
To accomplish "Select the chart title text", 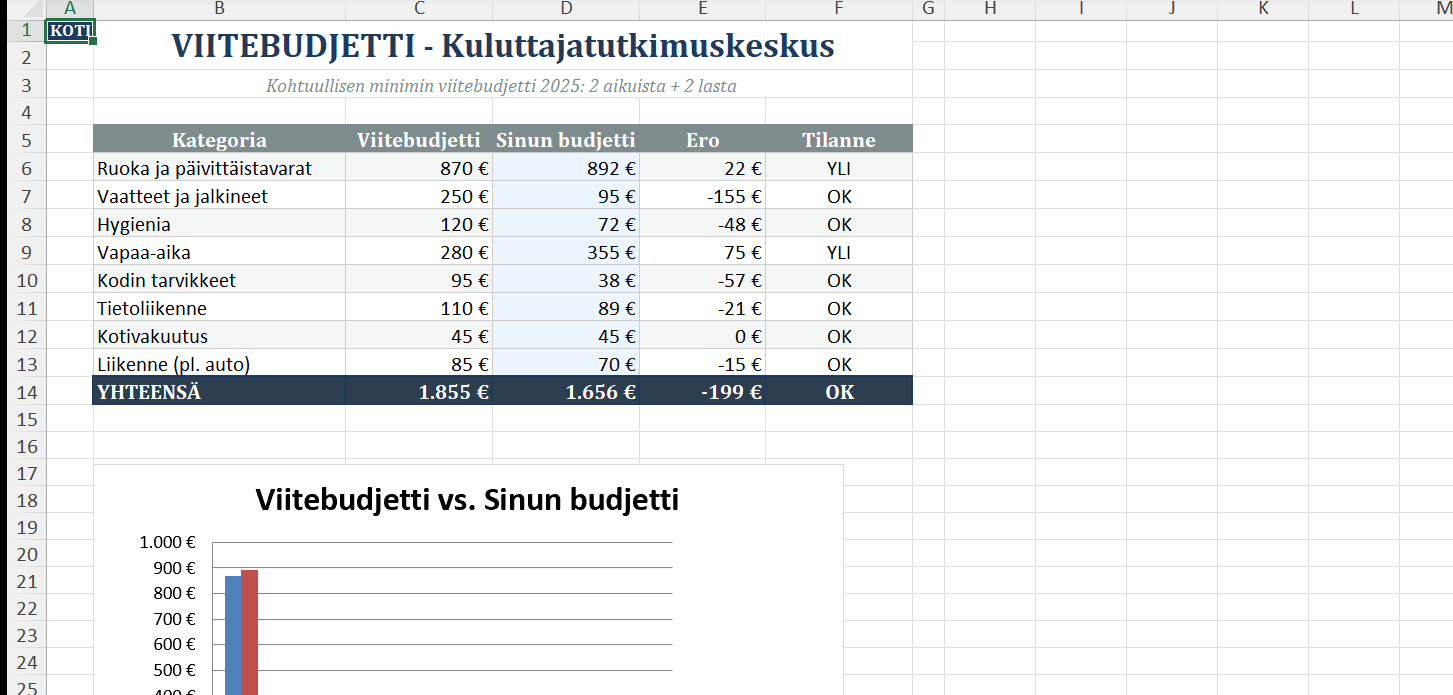I will tap(467, 500).
